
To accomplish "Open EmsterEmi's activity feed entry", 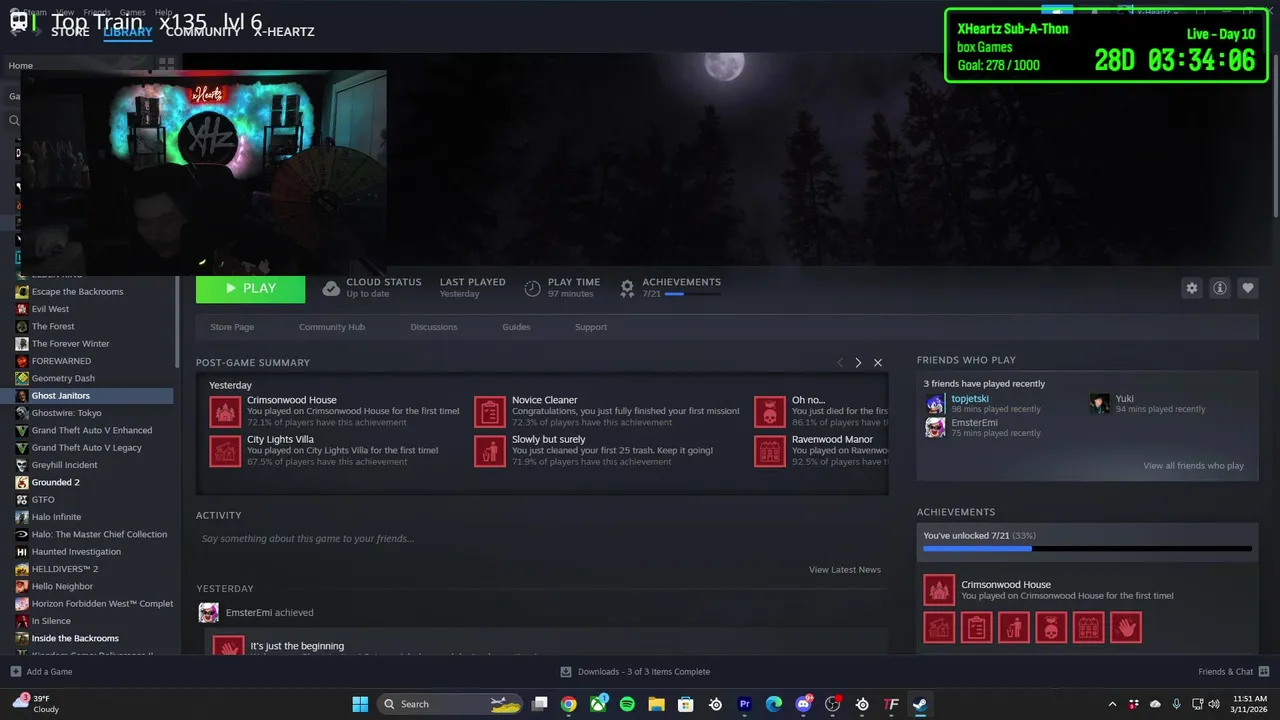I will click(x=269, y=613).
